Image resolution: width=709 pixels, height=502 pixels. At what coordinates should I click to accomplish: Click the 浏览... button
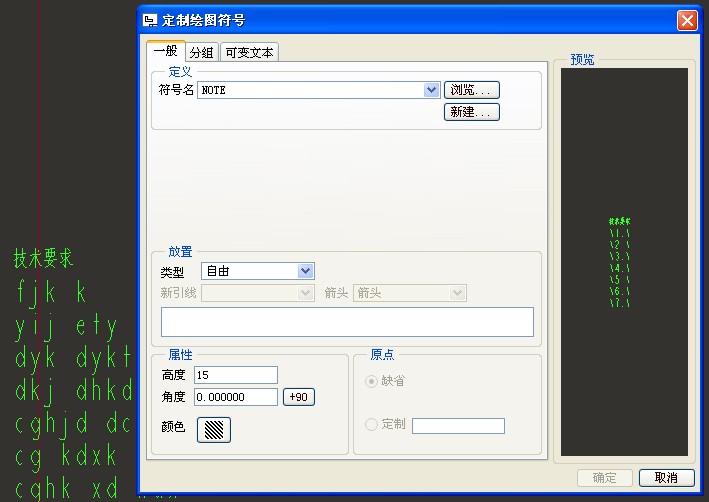[472, 90]
